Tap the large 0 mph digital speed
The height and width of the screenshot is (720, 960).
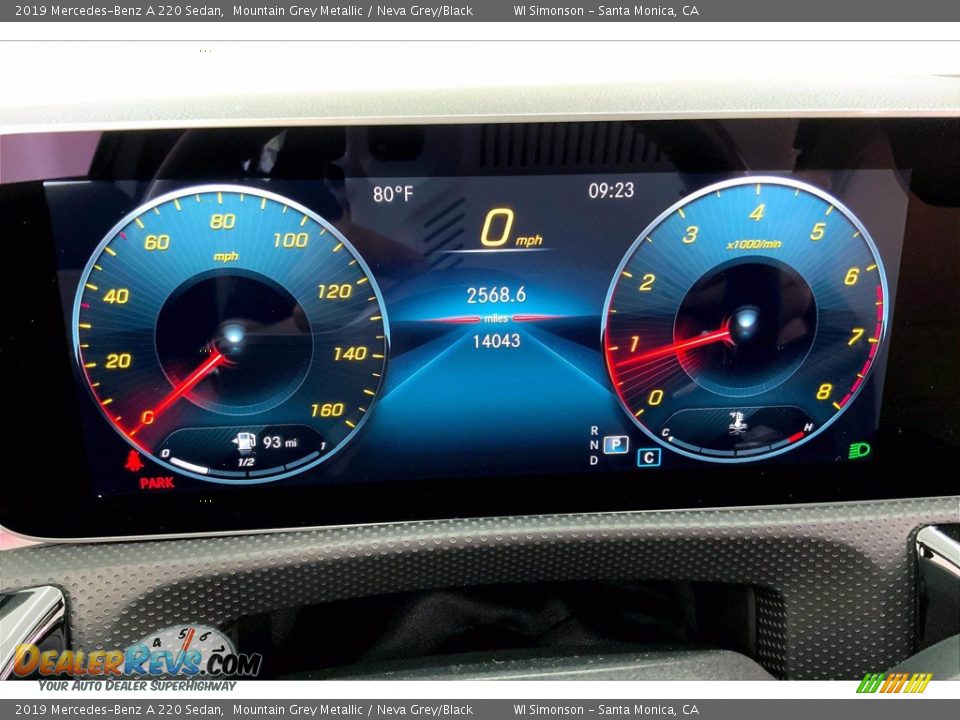tap(511, 229)
